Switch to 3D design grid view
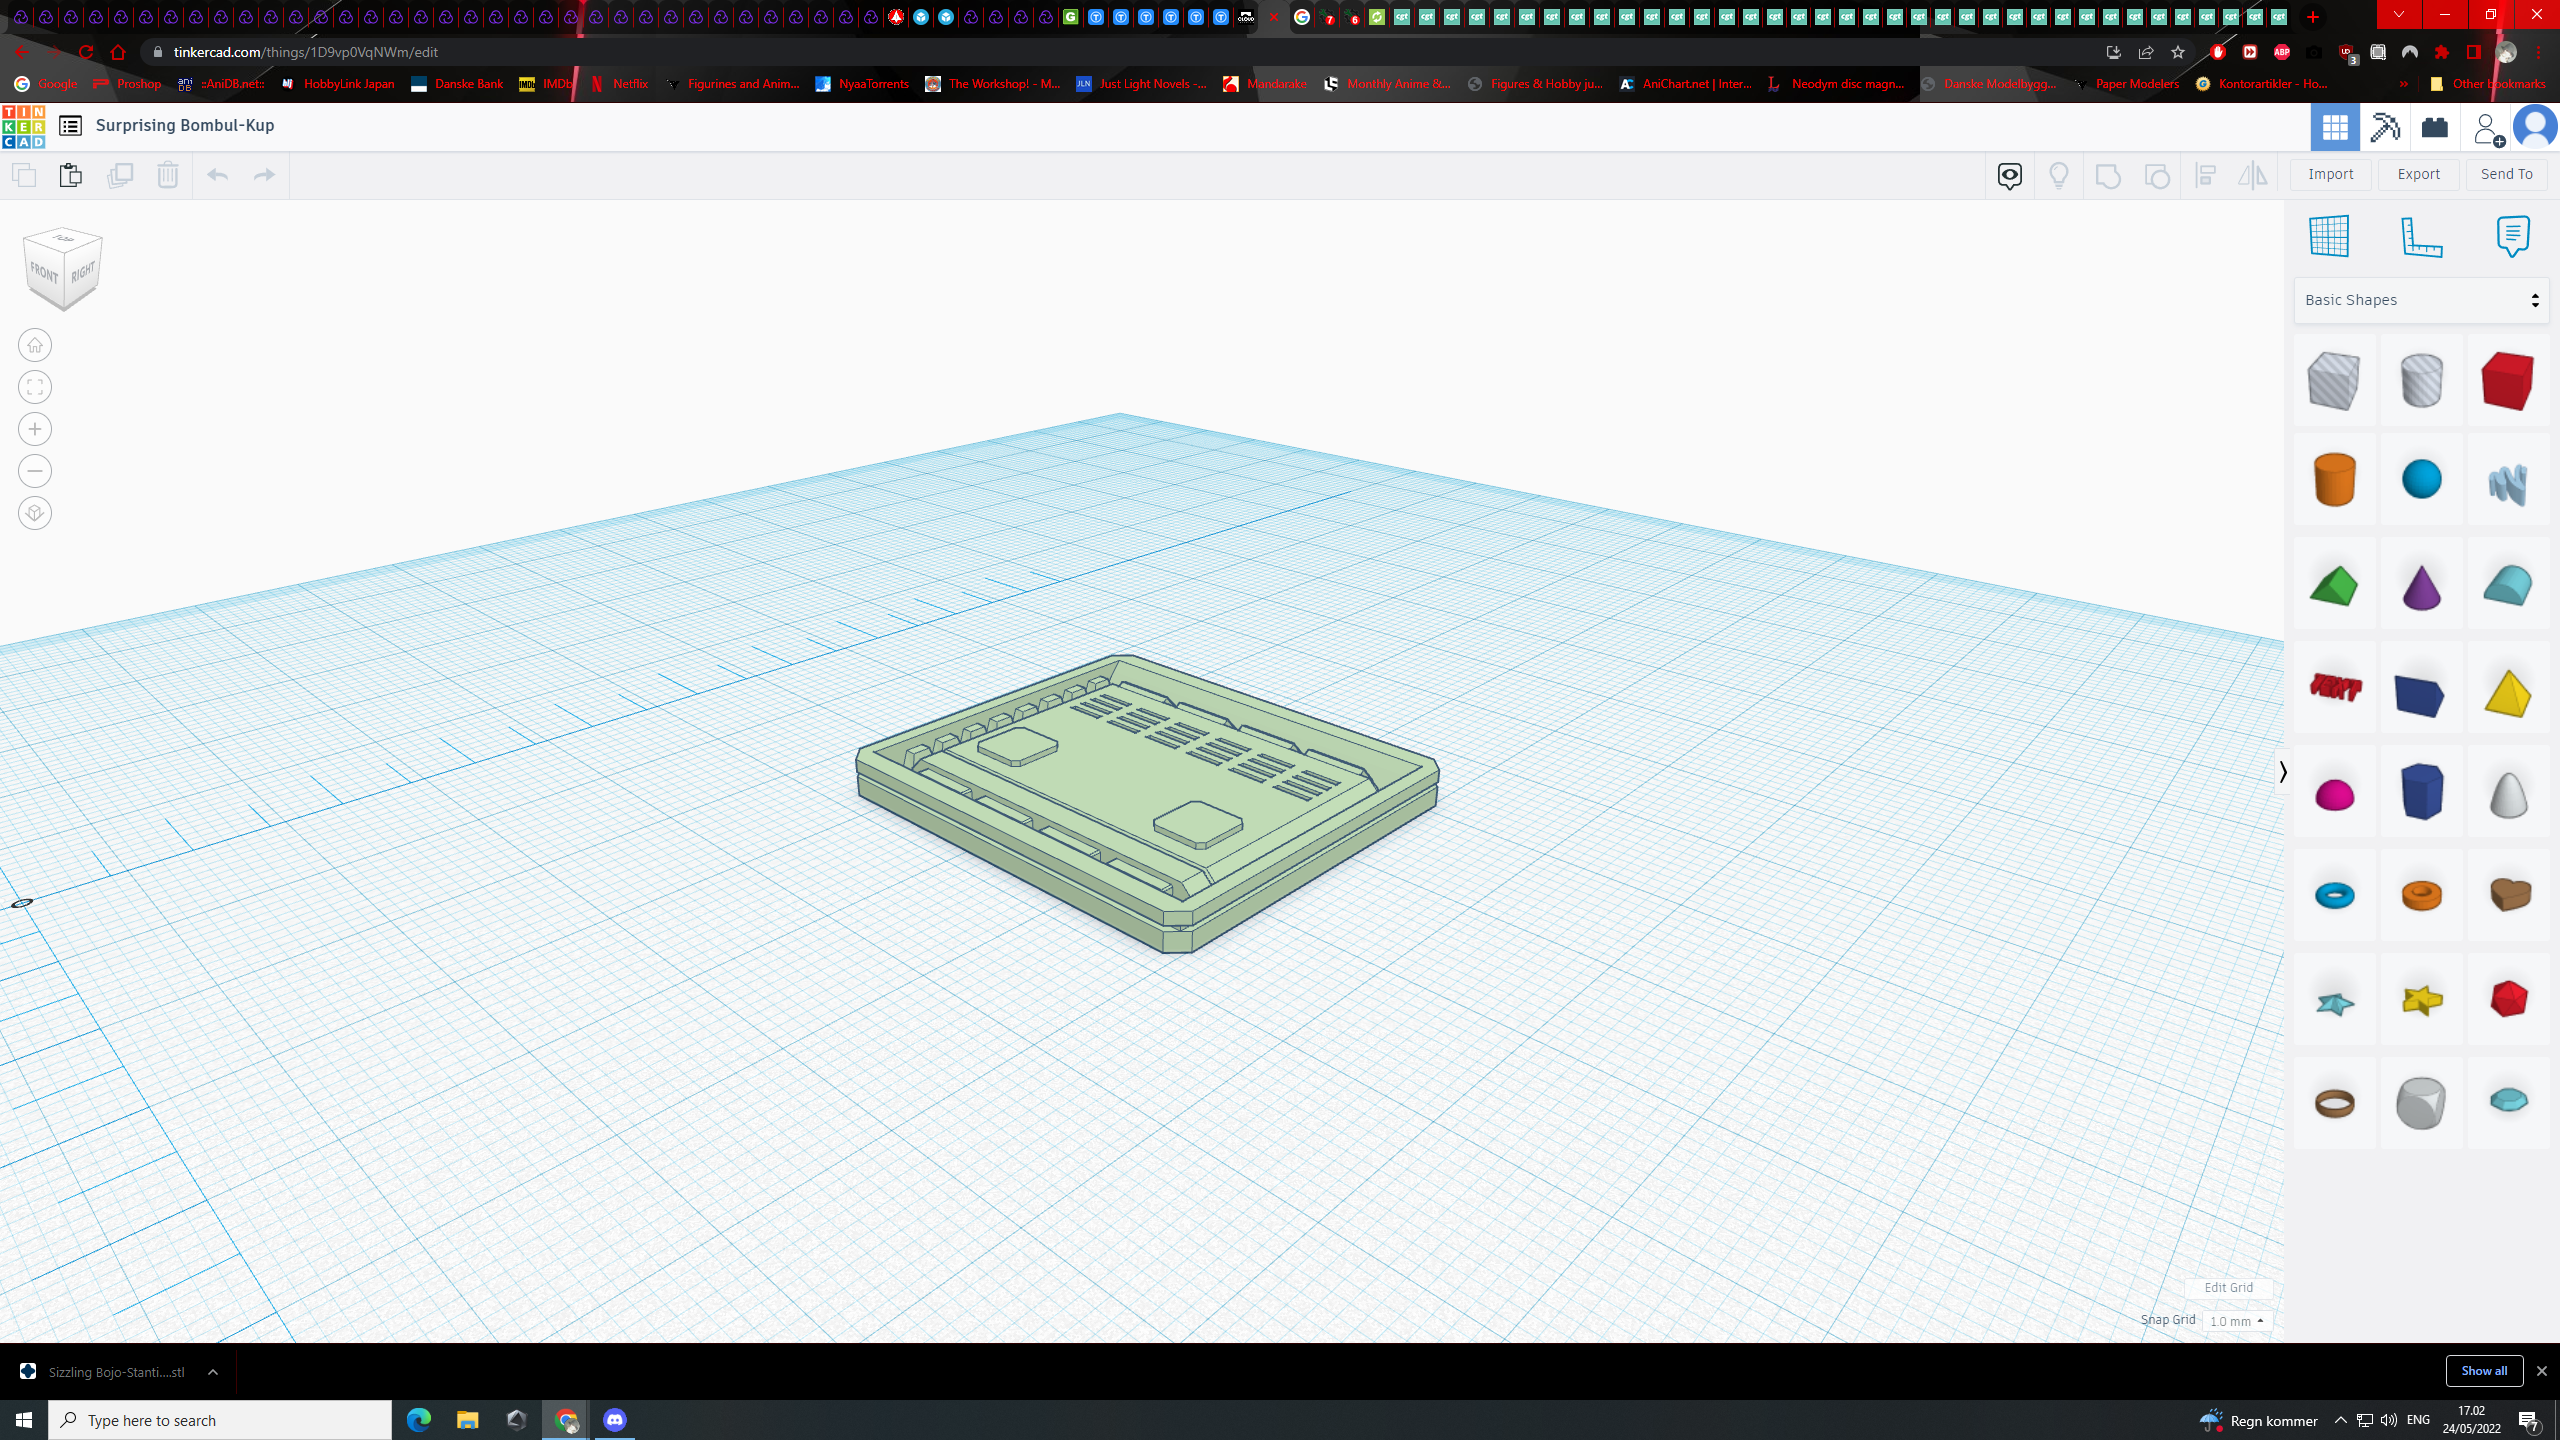2560x1440 pixels. 2335,127
